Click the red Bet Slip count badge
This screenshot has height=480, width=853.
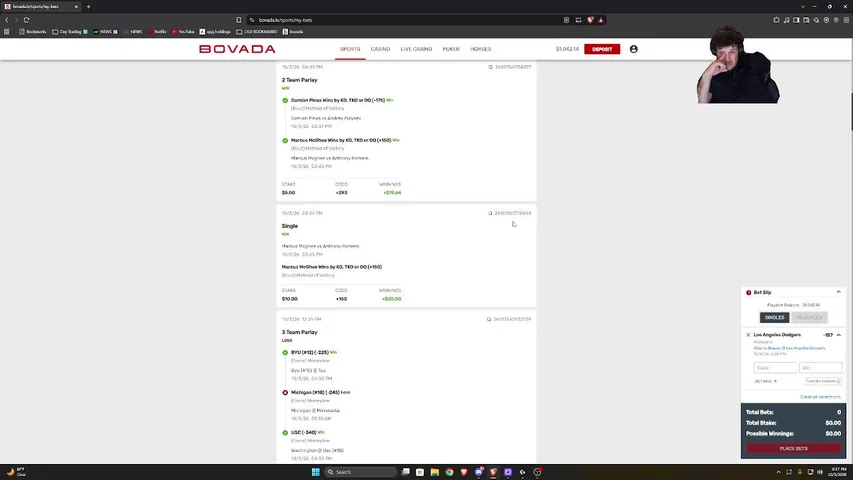click(x=749, y=292)
